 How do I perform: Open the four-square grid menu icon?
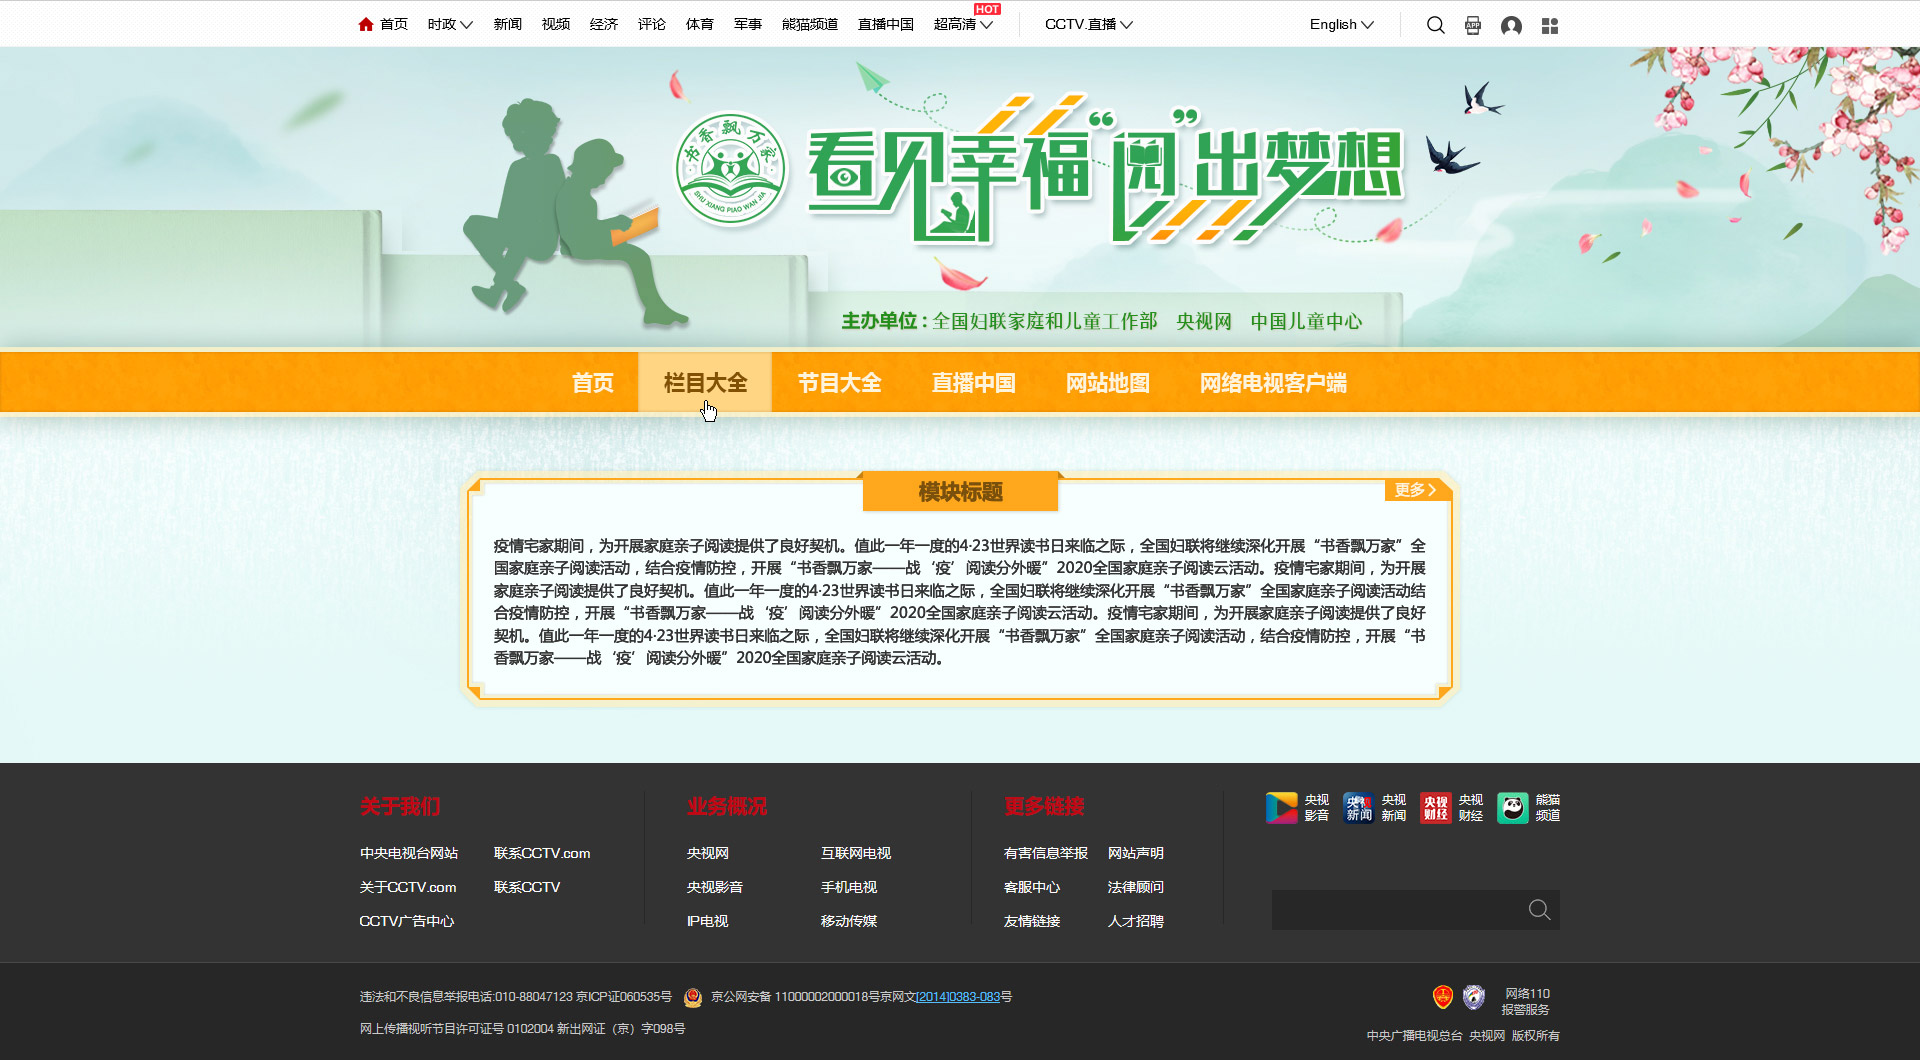tap(1550, 26)
